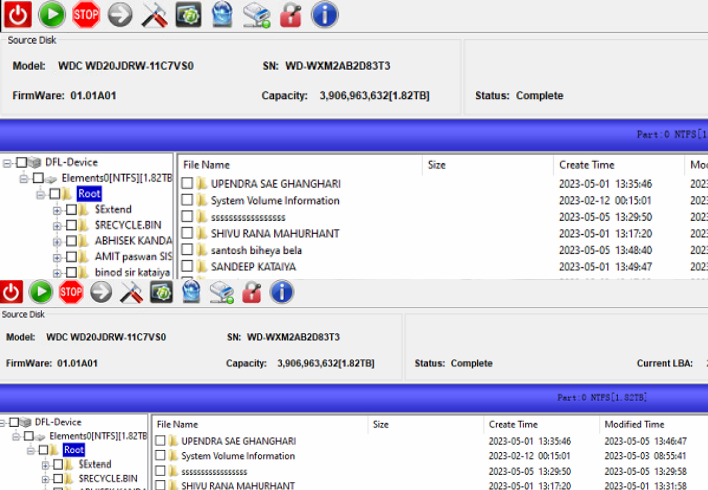Viewport: 708px width, 490px height.
Task: Click the STOP sign icon in lower window
Action: coord(71,292)
